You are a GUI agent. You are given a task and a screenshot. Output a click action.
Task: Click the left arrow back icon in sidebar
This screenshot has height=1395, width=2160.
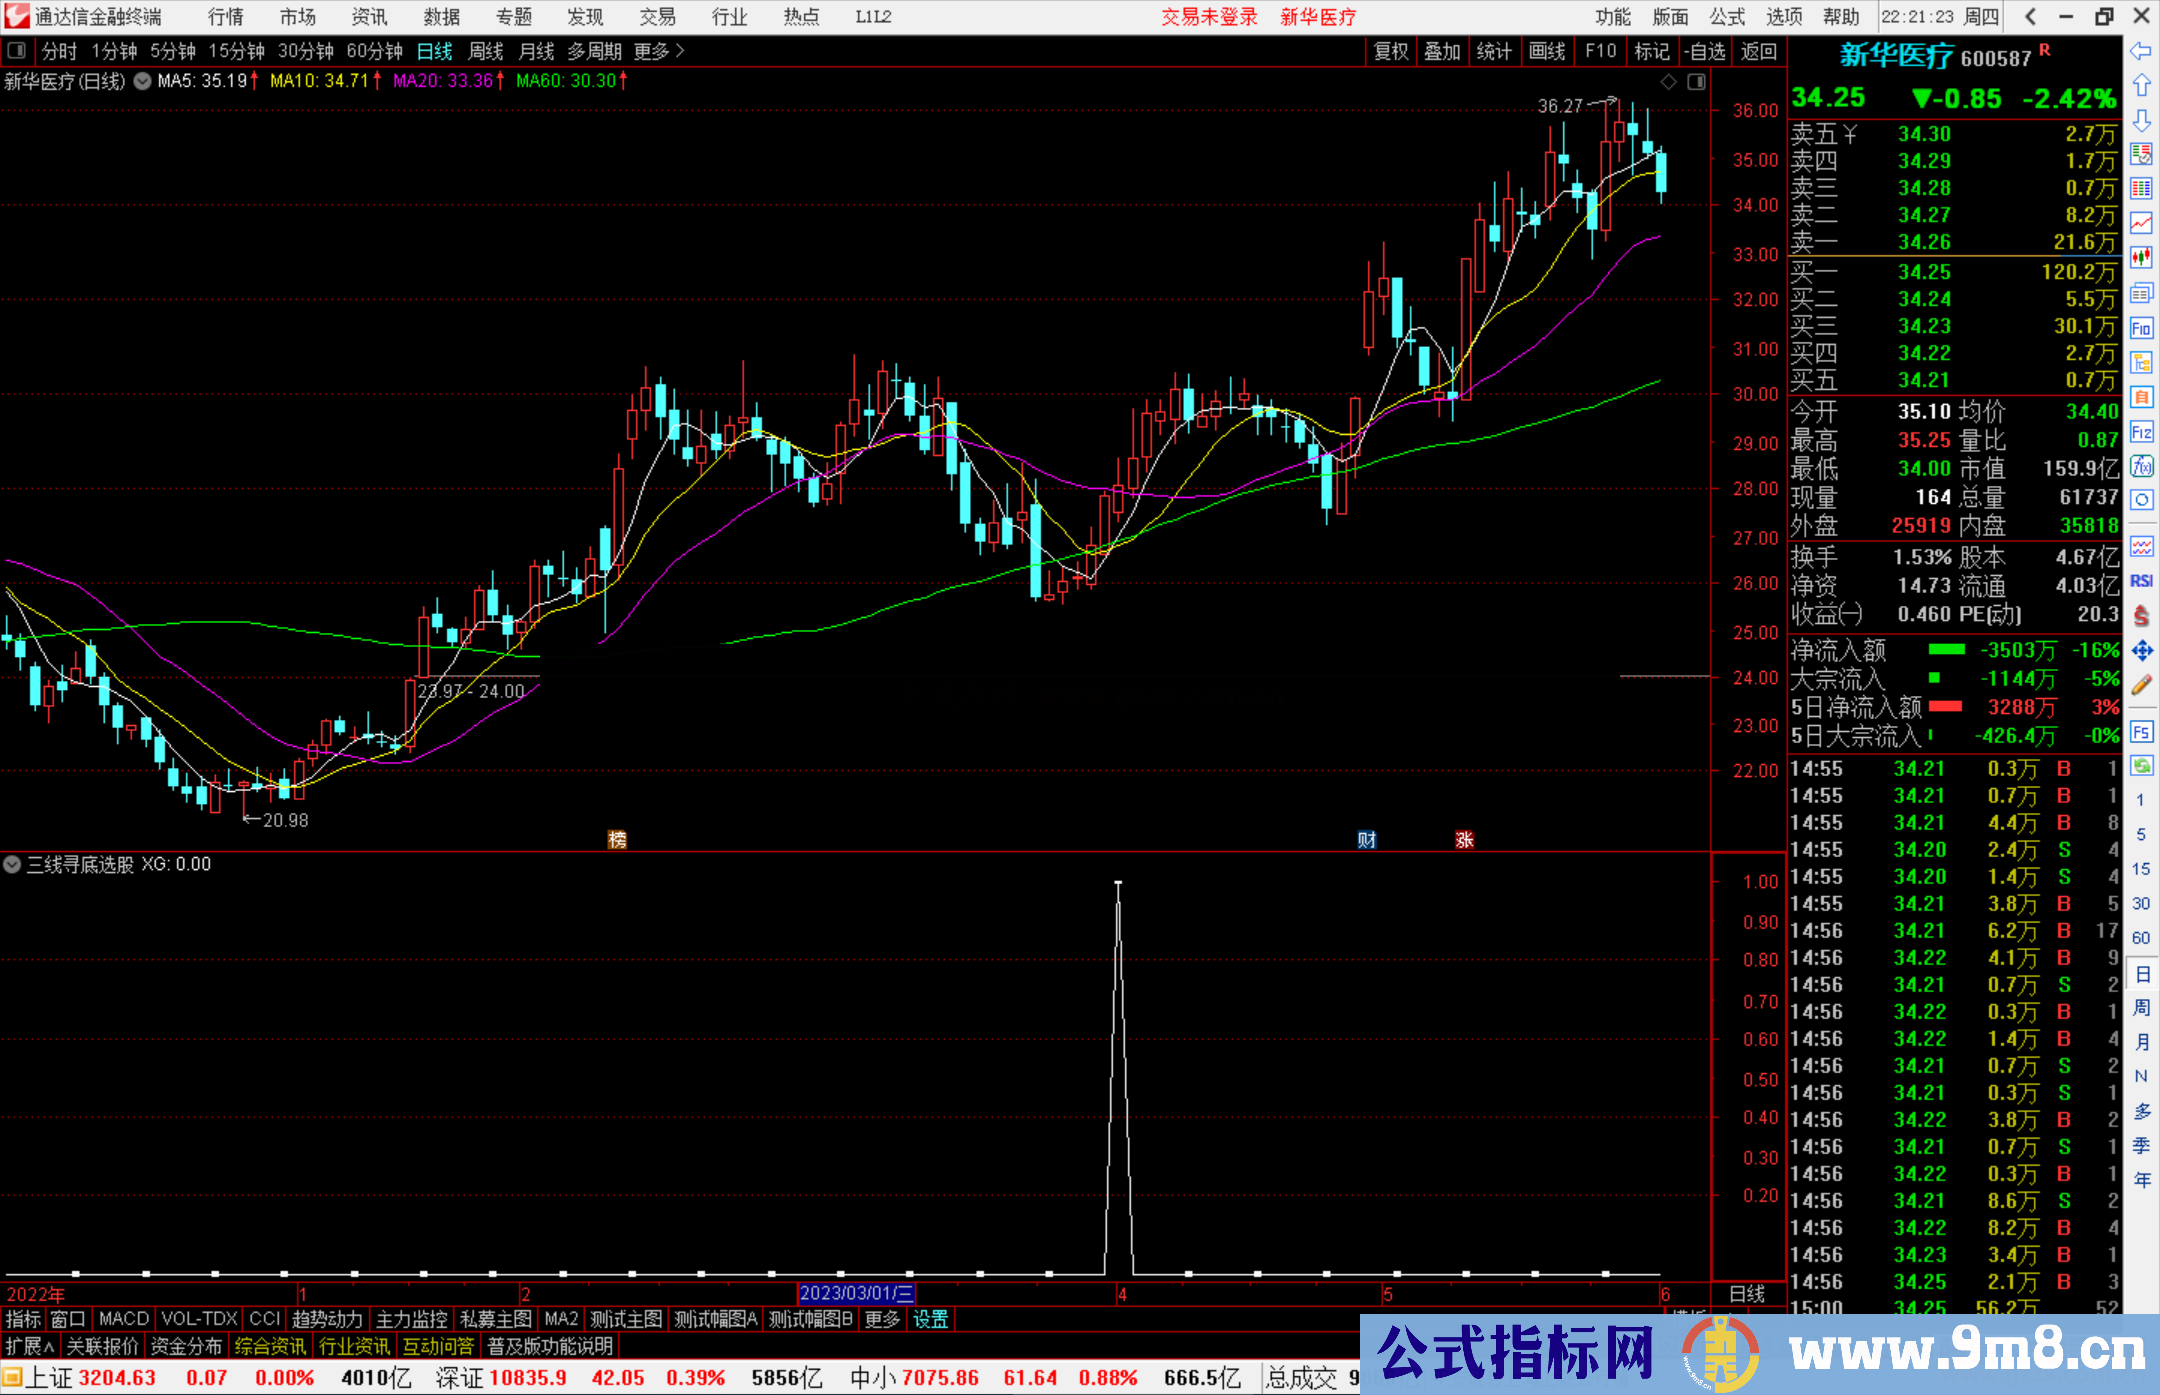pos(2141,51)
